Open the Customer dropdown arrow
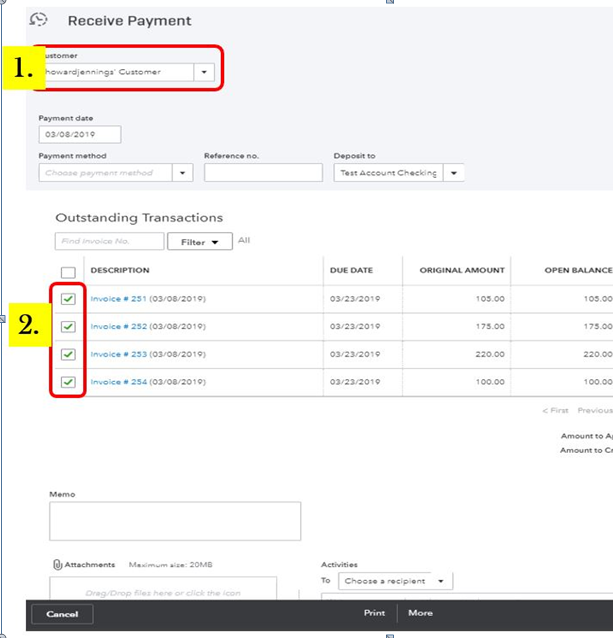 click(204, 72)
